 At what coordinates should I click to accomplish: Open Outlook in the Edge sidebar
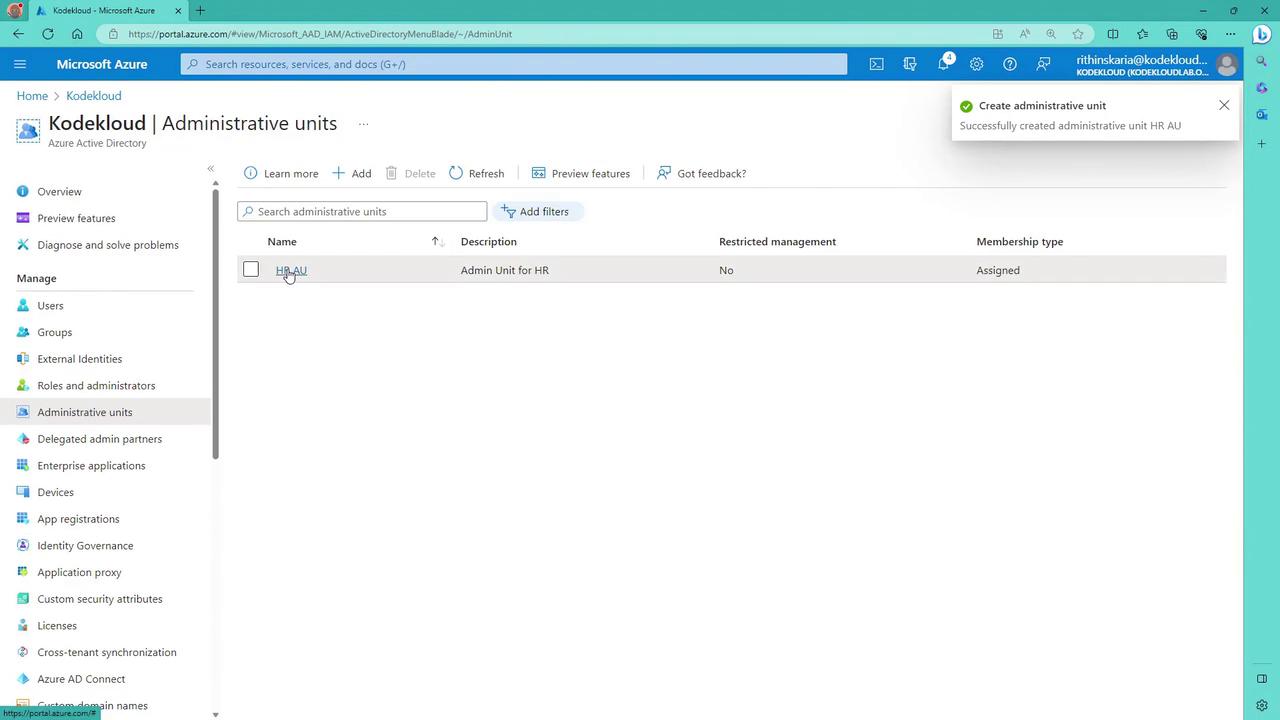[x=1262, y=115]
